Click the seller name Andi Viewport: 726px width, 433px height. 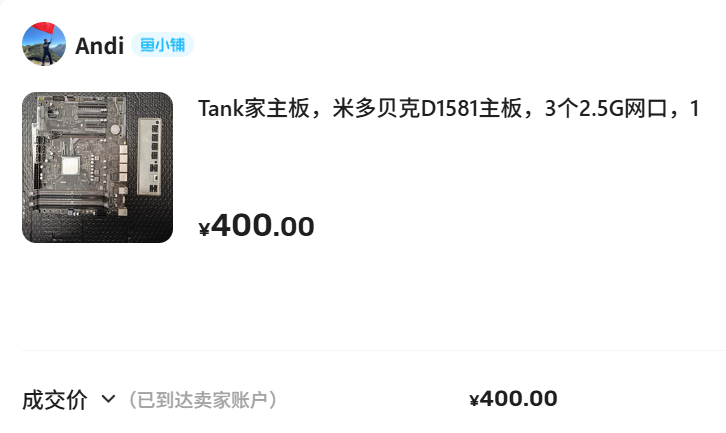point(100,46)
